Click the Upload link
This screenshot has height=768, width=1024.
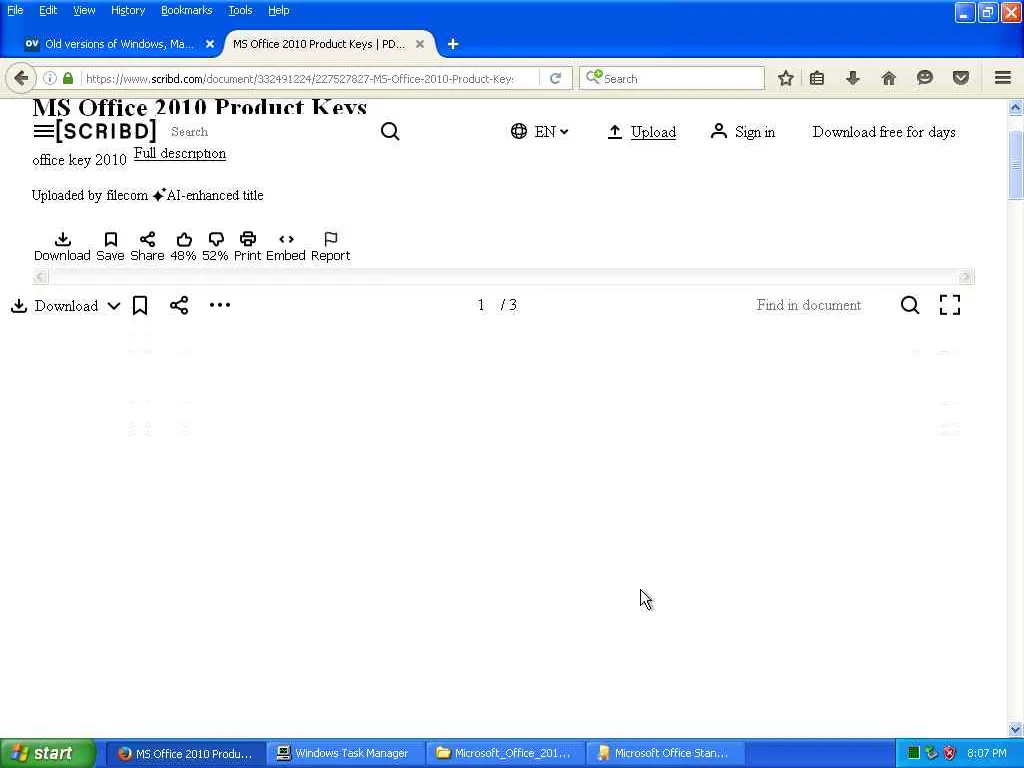tap(641, 132)
